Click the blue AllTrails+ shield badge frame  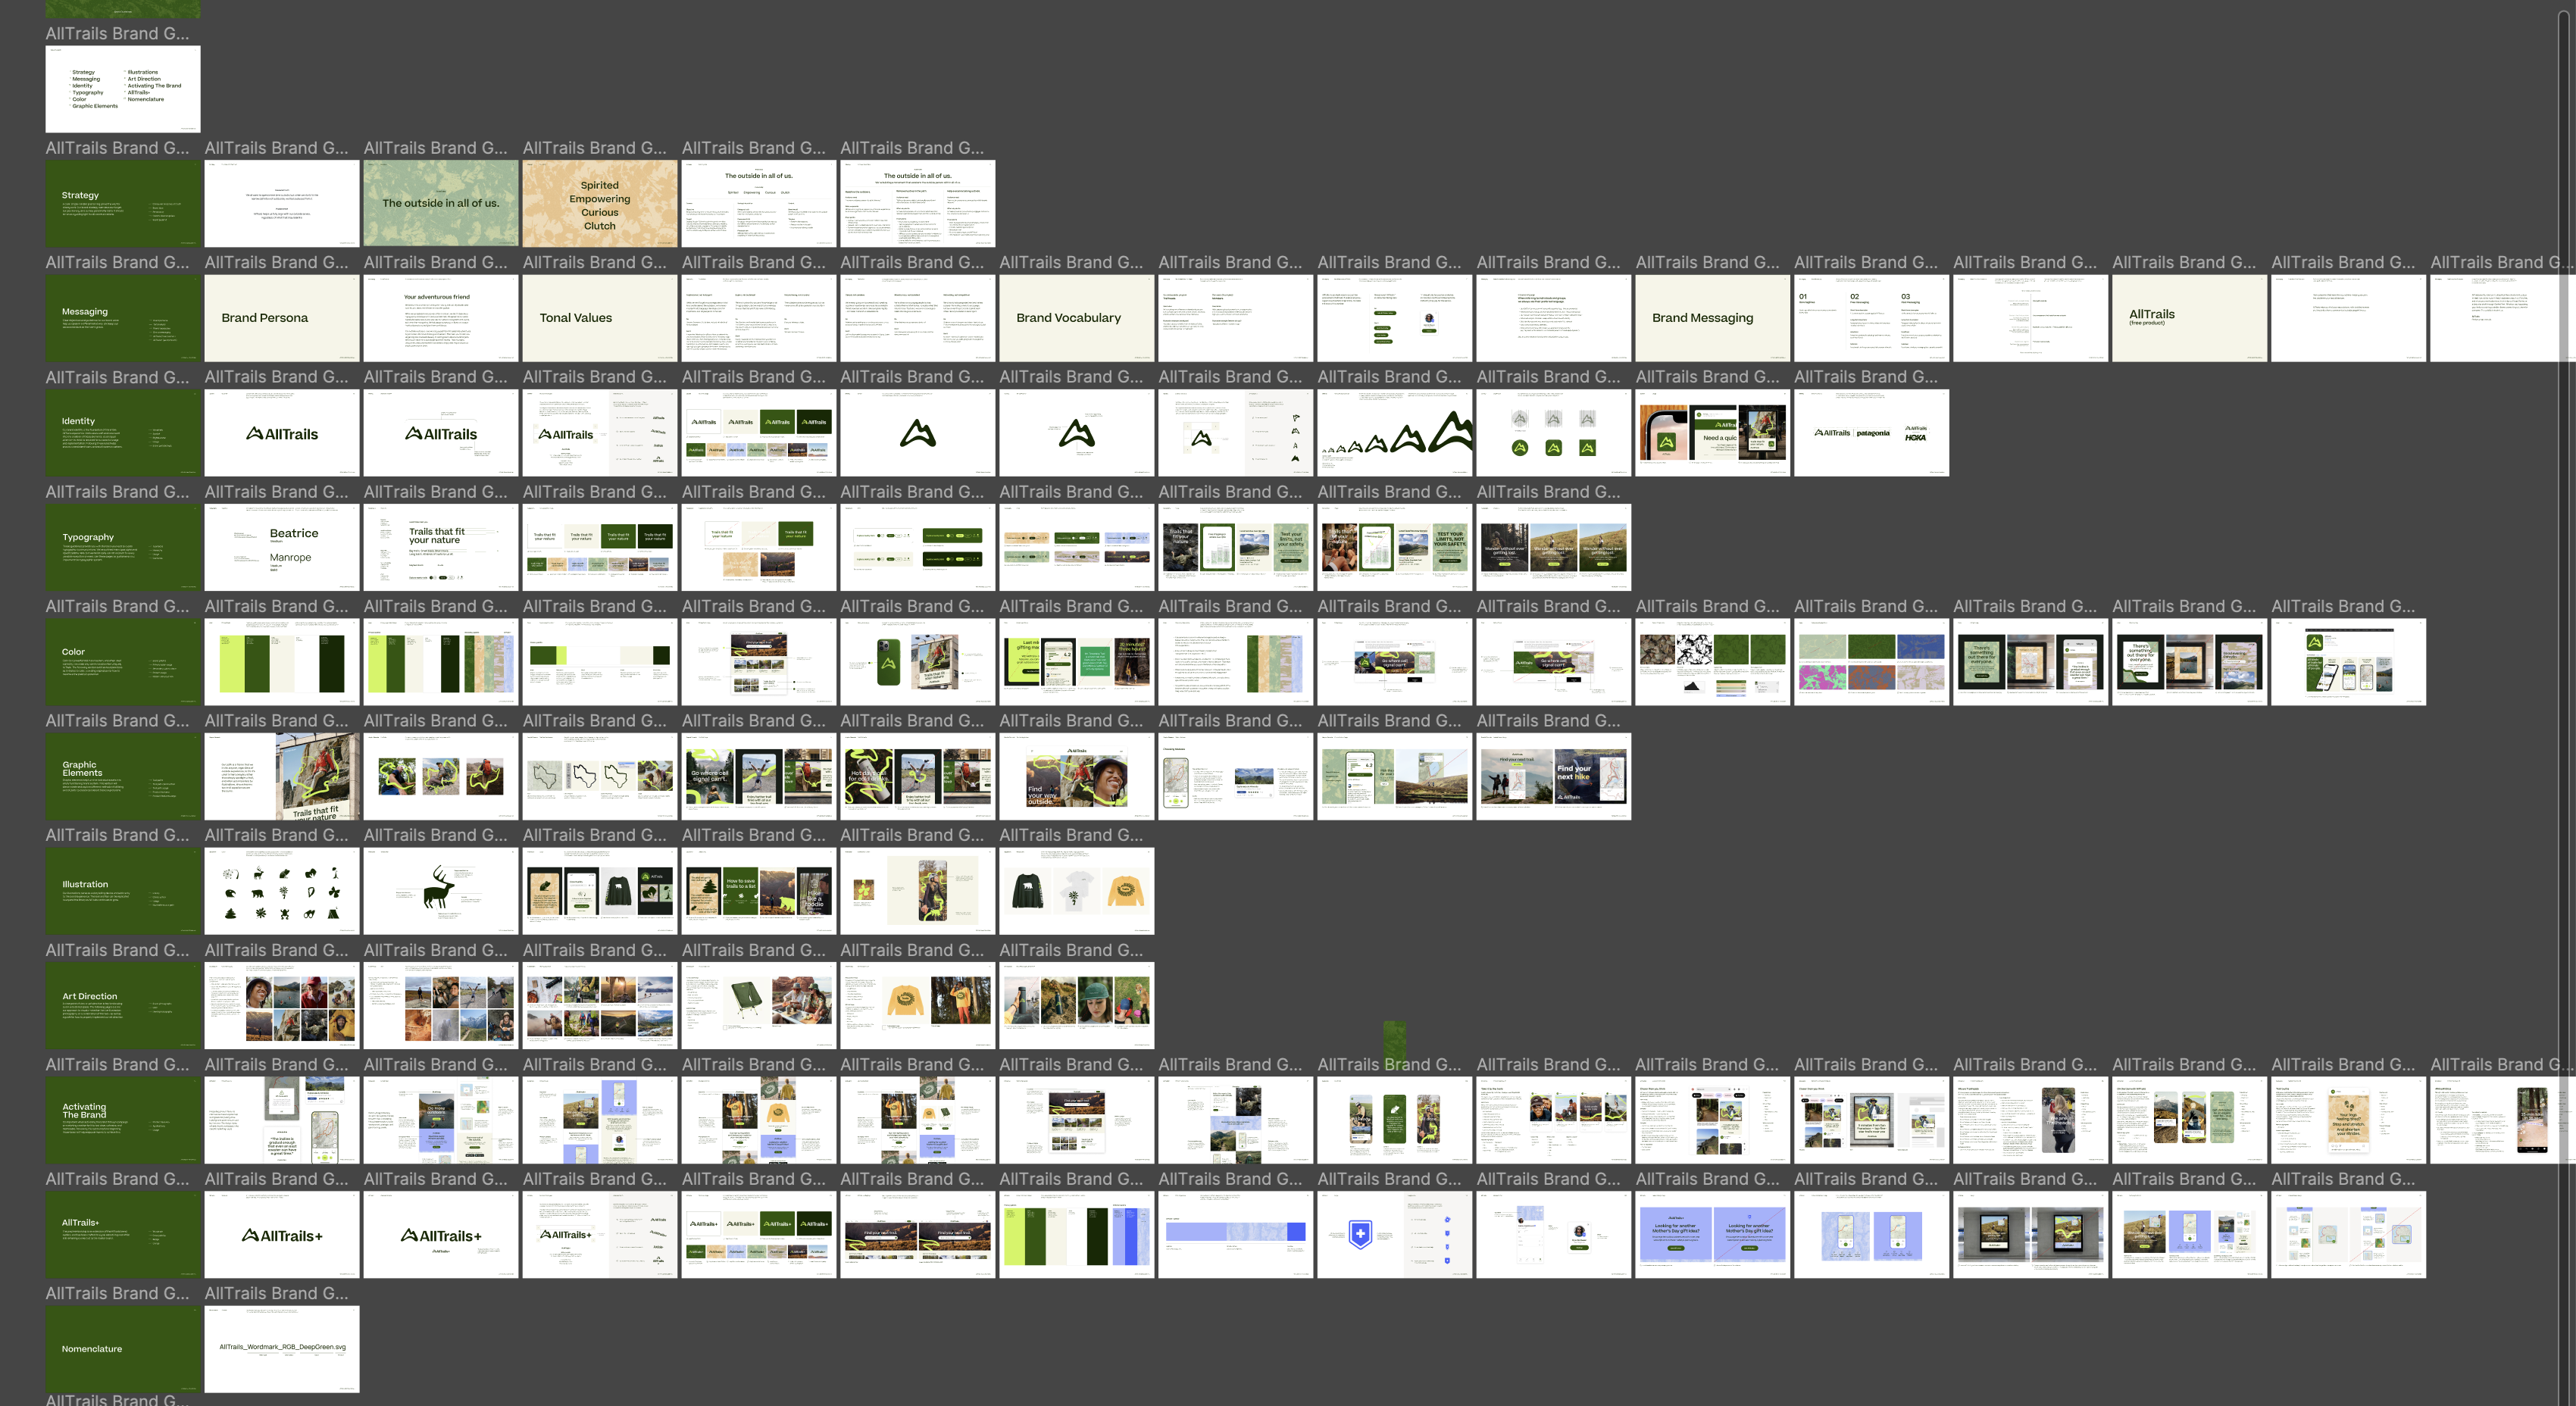(x=1394, y=1234)
